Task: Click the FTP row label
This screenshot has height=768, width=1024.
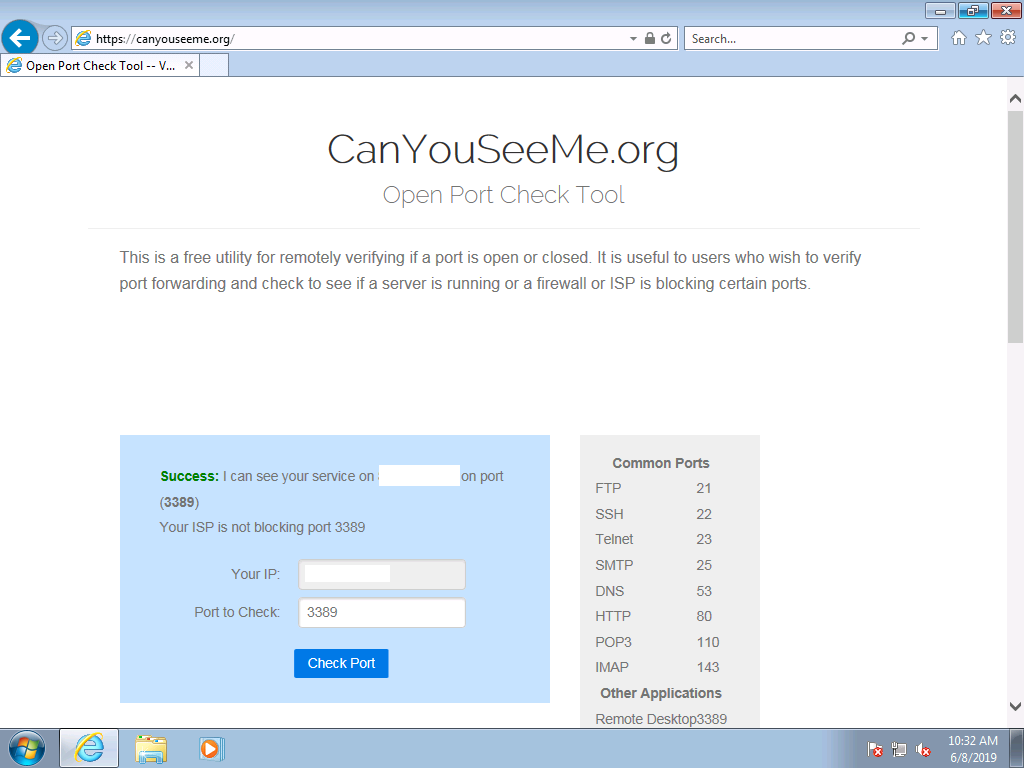Action: [609, 488]
